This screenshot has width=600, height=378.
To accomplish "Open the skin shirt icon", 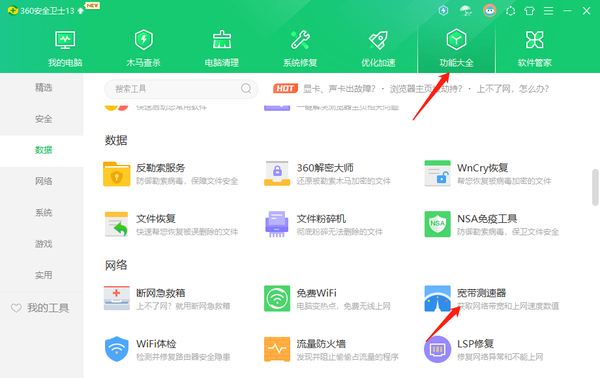I will (x=530, y=11).
